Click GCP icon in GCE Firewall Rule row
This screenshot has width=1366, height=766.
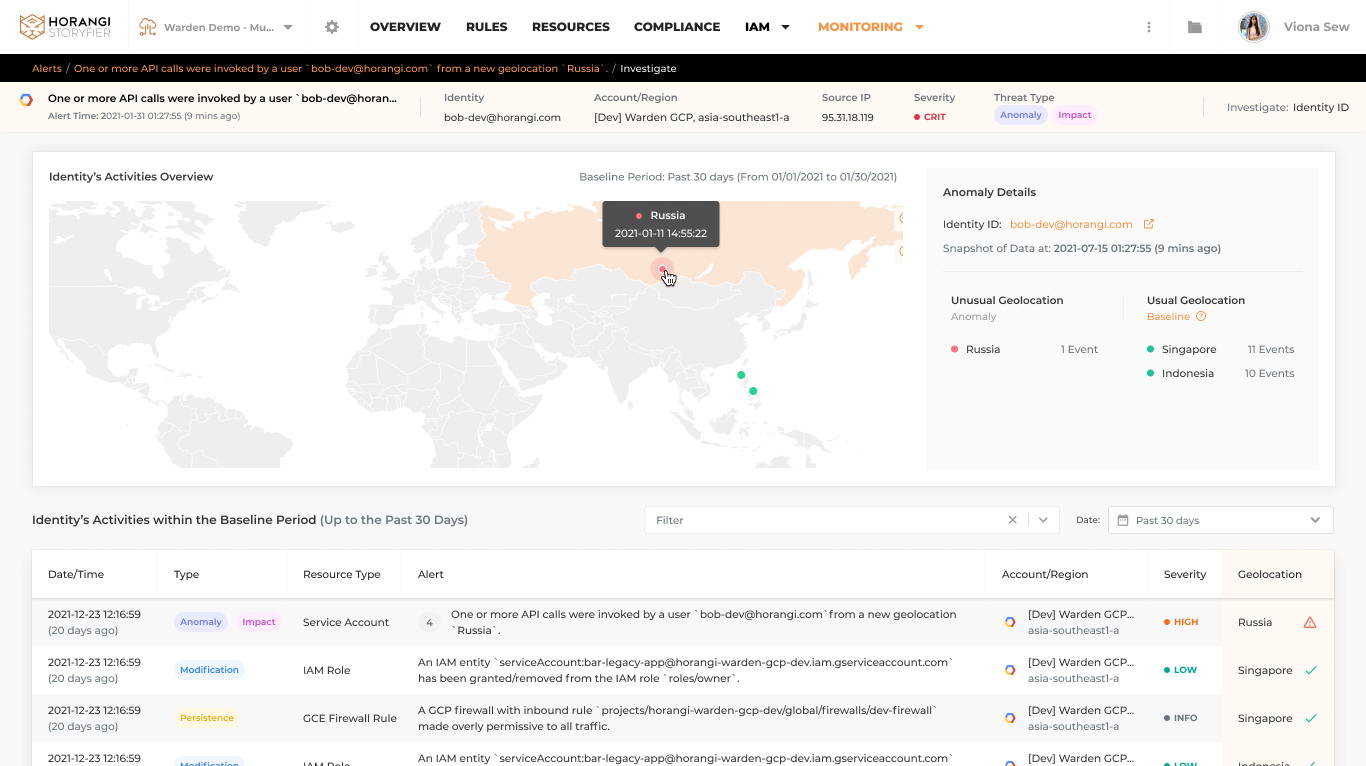tap(1010, 718)
